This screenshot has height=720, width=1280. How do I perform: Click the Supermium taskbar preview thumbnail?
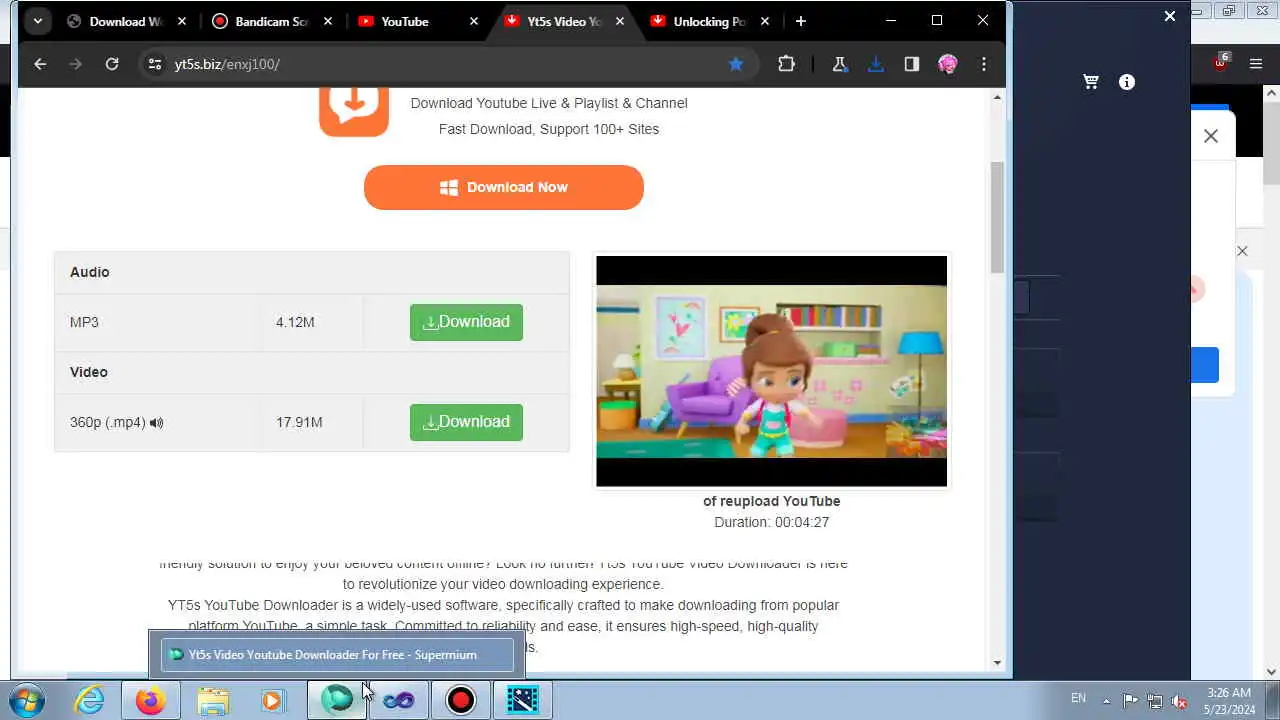337,654
